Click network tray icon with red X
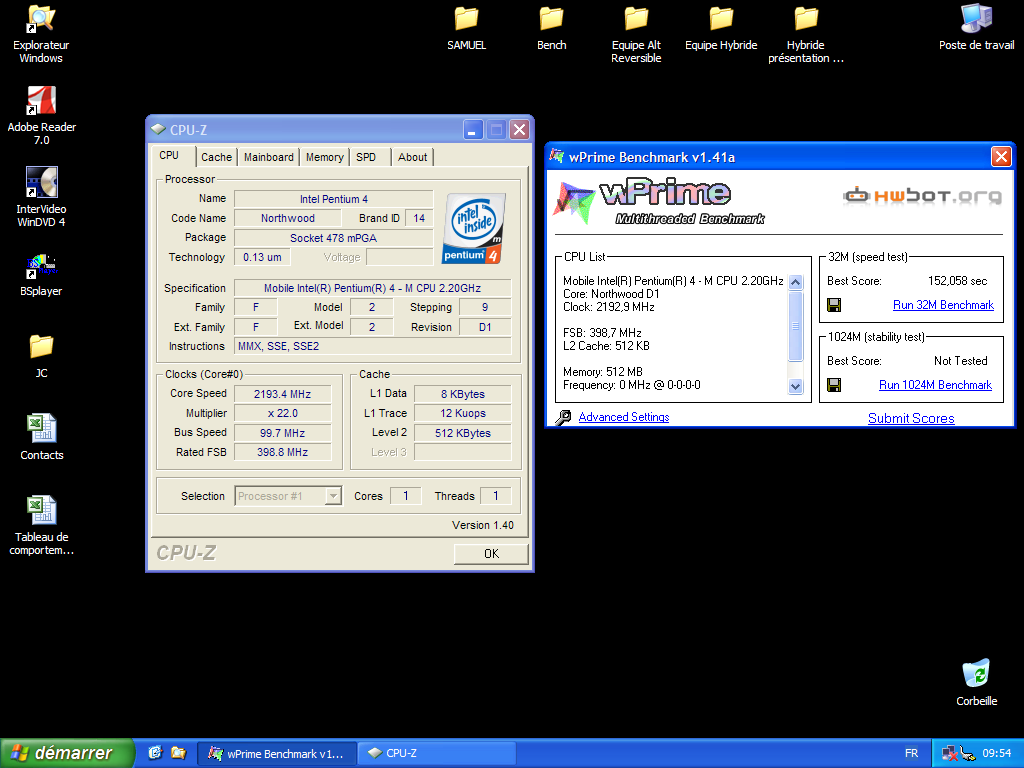Screen dimensions: 1024x768 click(950, 754)
